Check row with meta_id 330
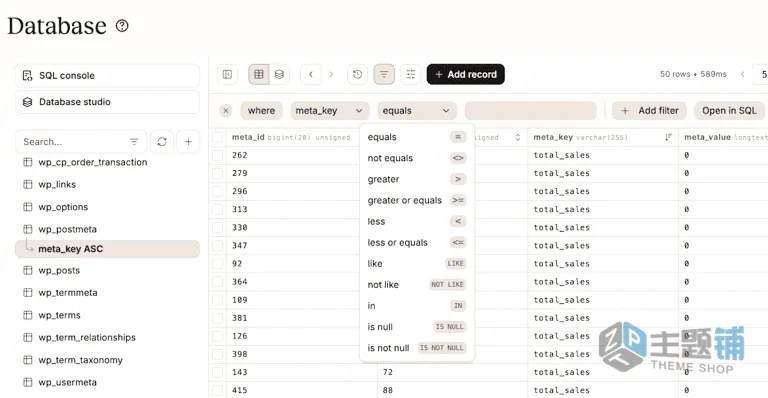 [x=217, y=228]
